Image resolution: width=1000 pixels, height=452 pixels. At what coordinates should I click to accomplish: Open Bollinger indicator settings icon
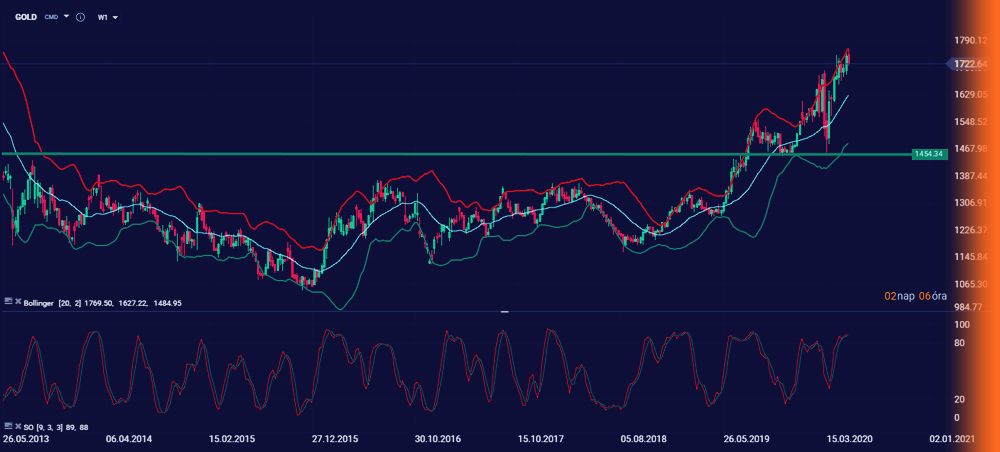[8, 301]
